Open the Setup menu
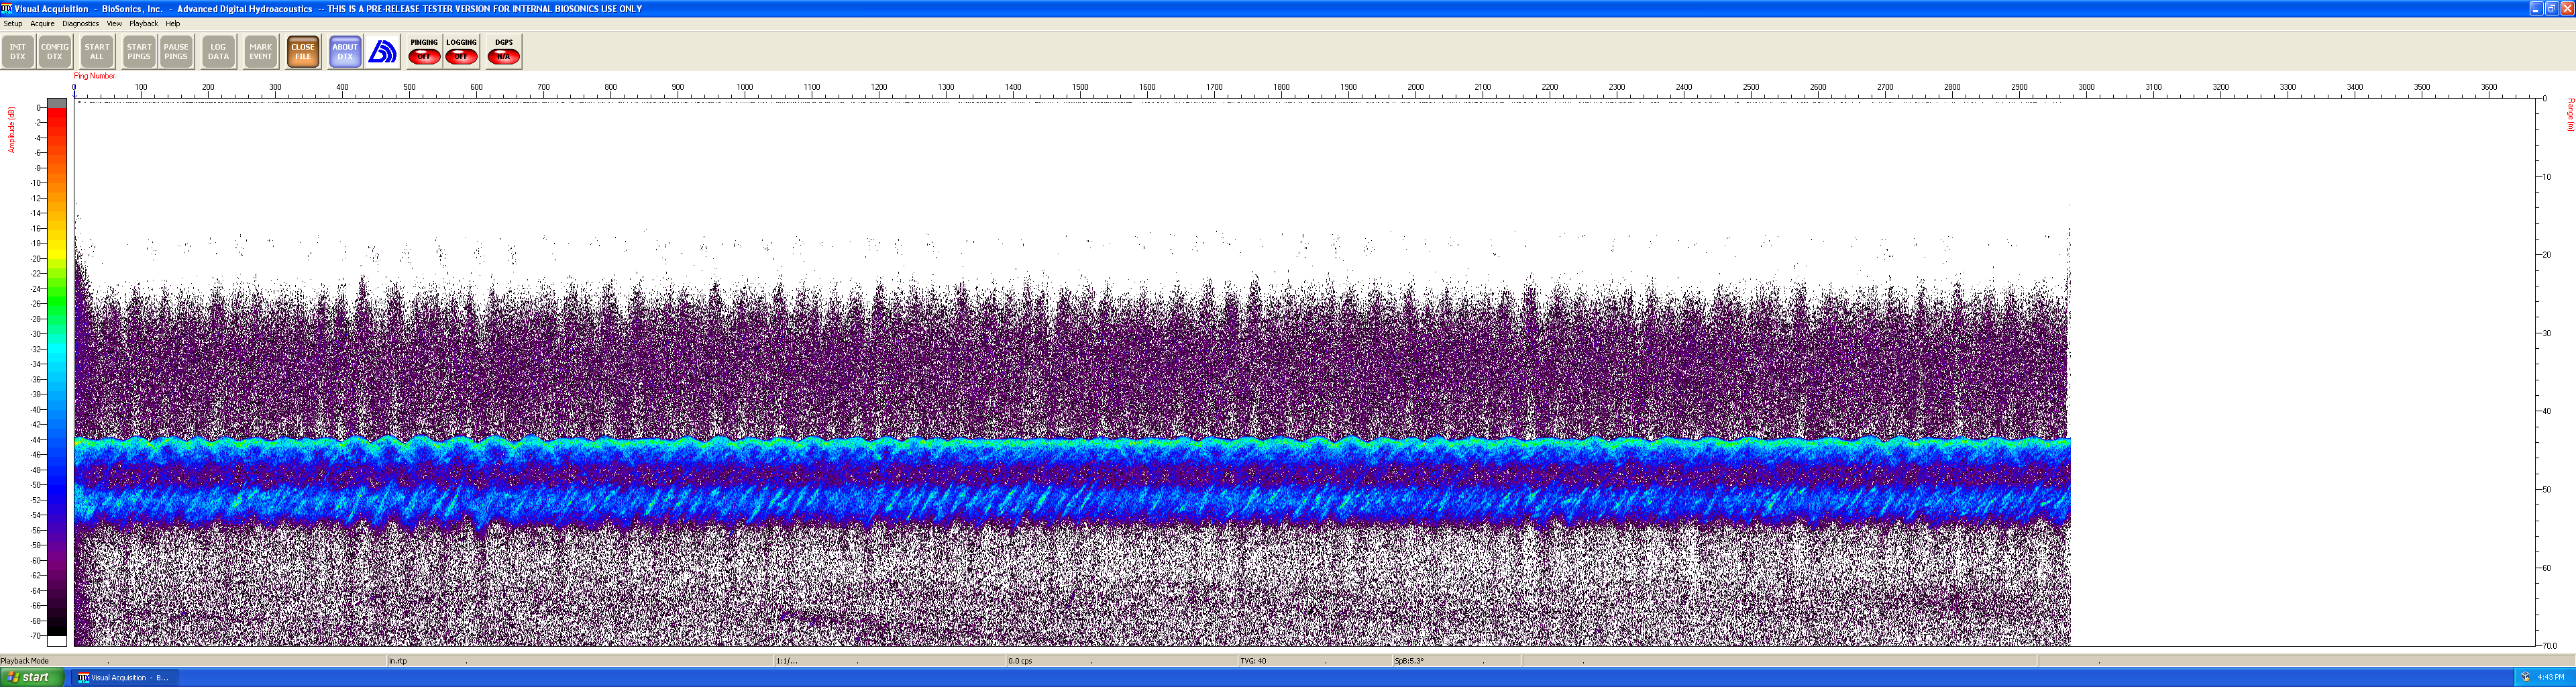 point(13,23)
